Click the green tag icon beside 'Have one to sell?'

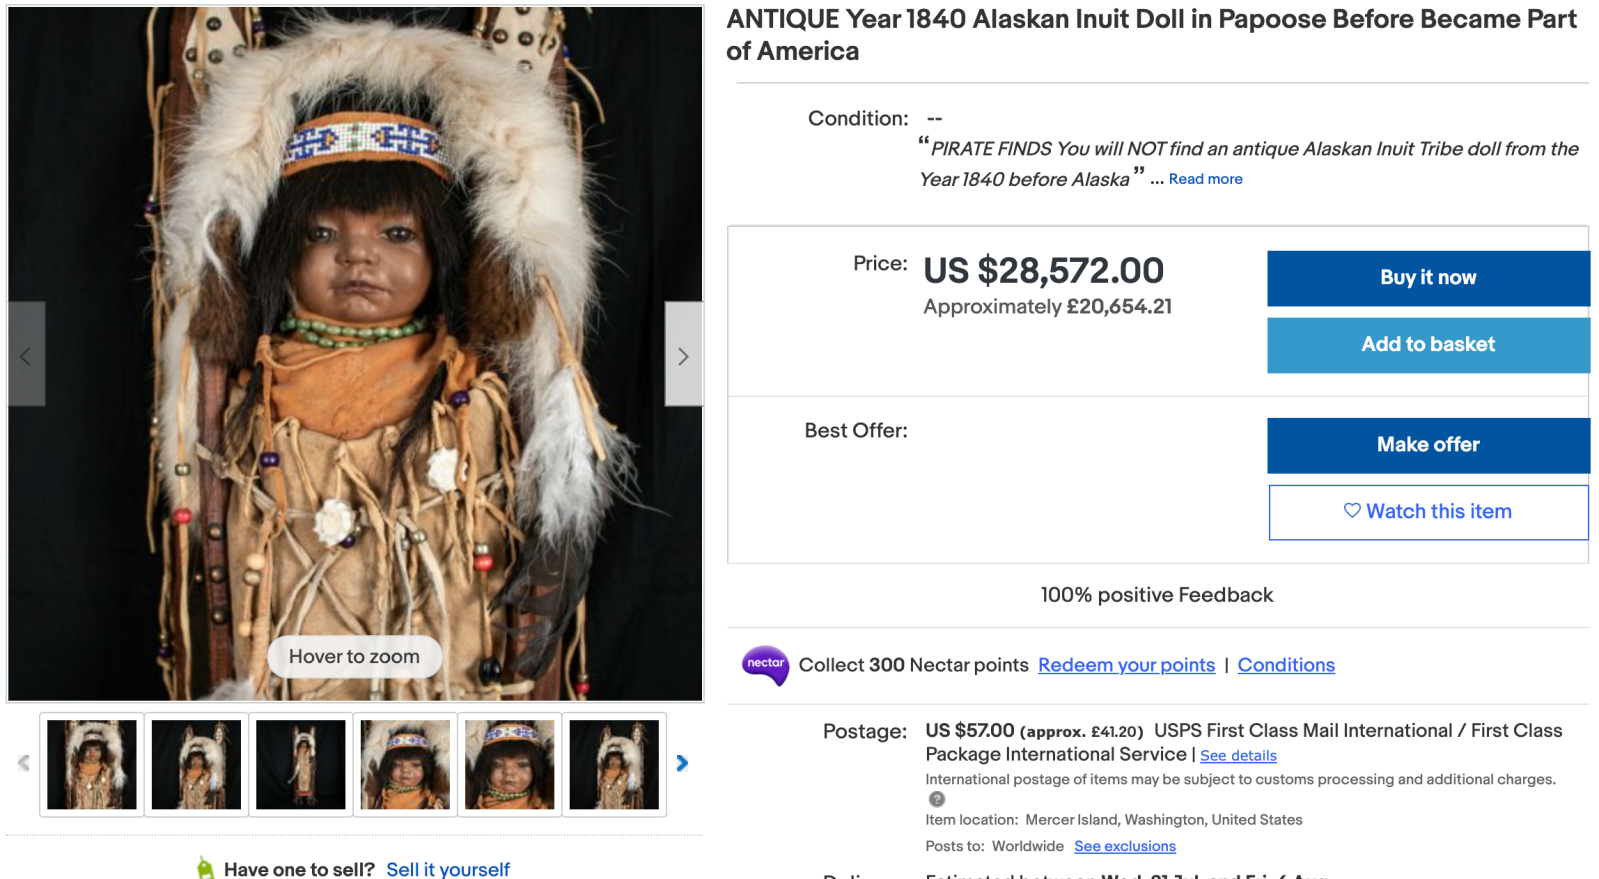click(x=206, y=868)
